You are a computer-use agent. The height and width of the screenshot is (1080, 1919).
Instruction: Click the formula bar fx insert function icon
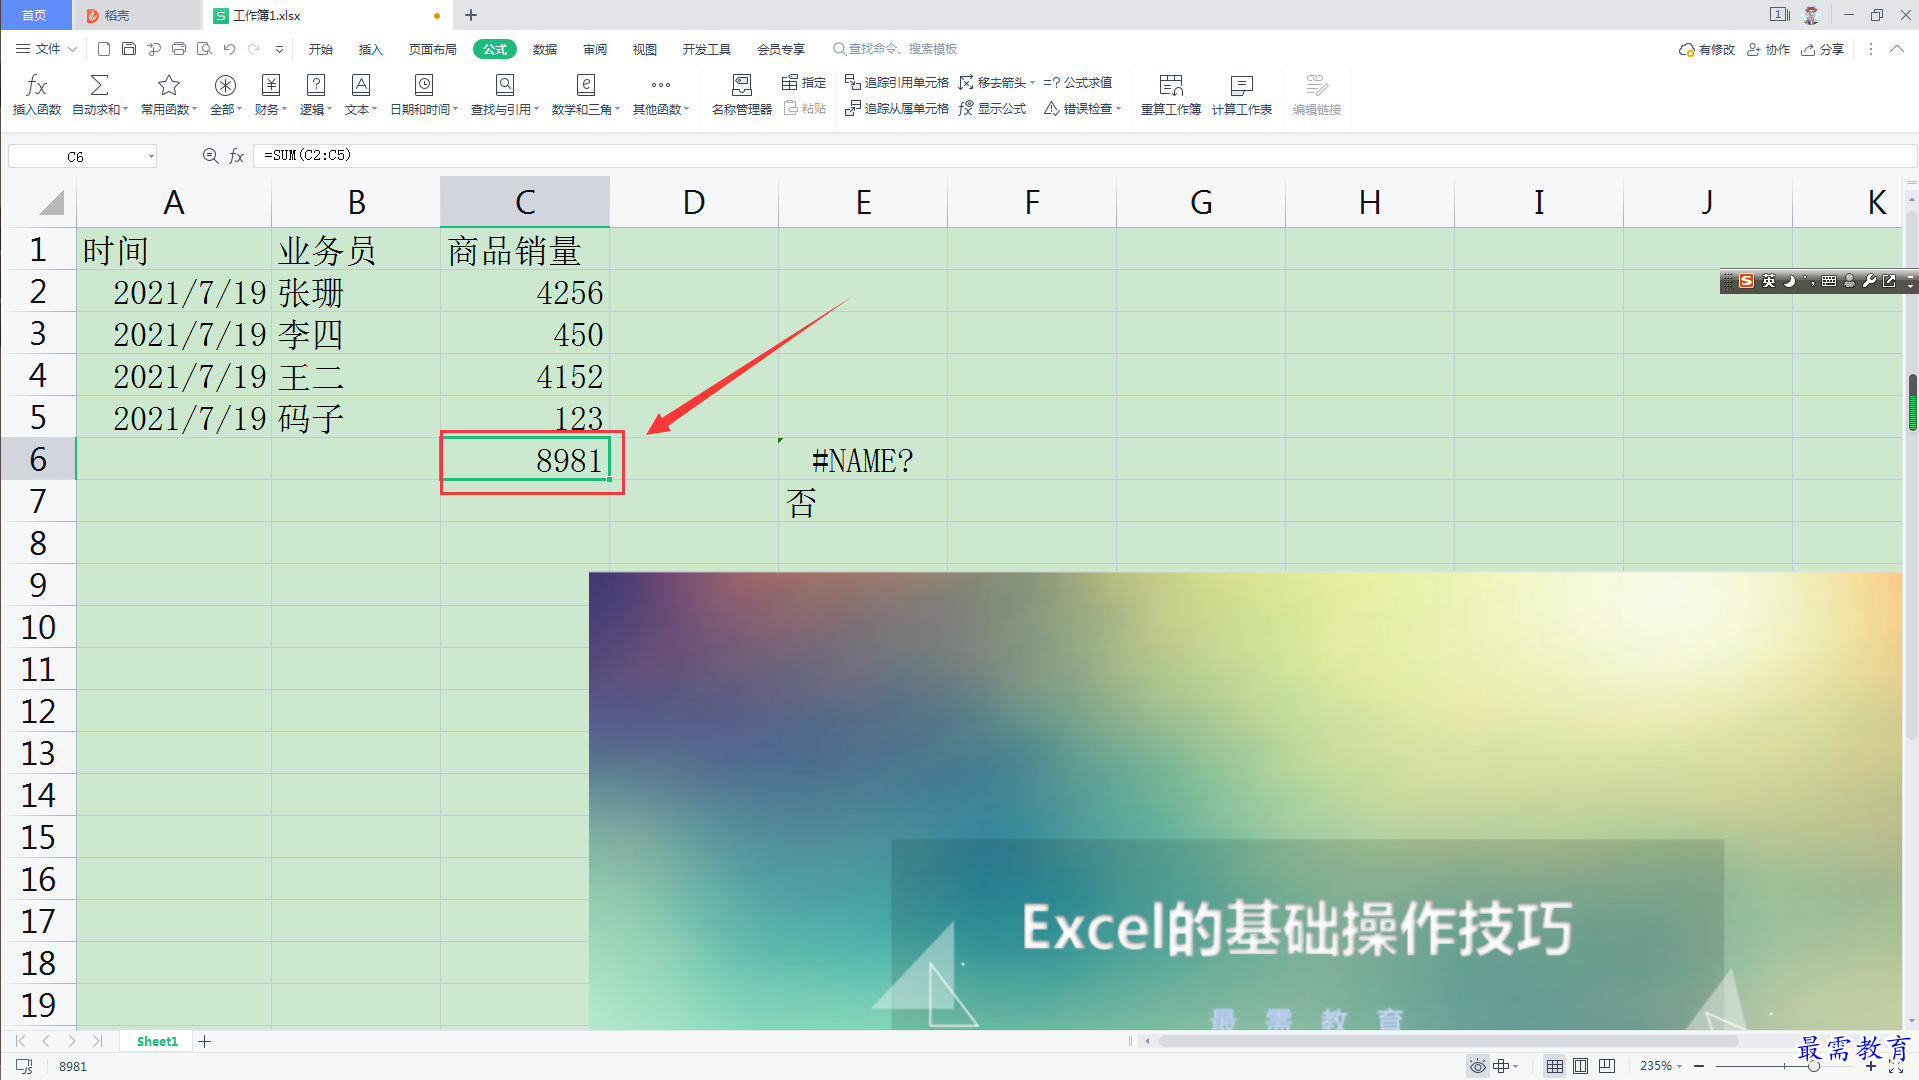237,156
